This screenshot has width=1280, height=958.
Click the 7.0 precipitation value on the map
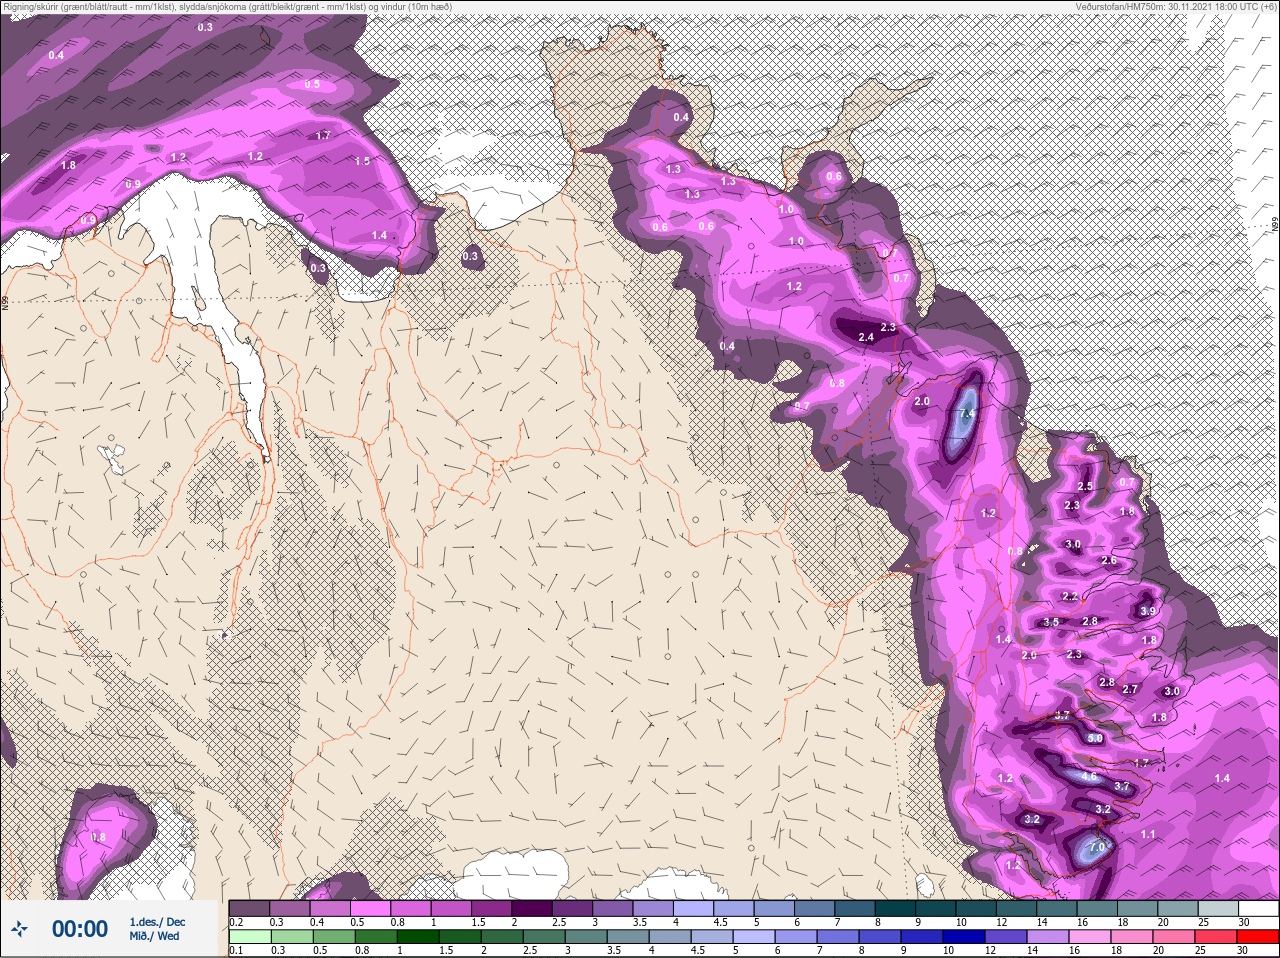[1097, 848]
